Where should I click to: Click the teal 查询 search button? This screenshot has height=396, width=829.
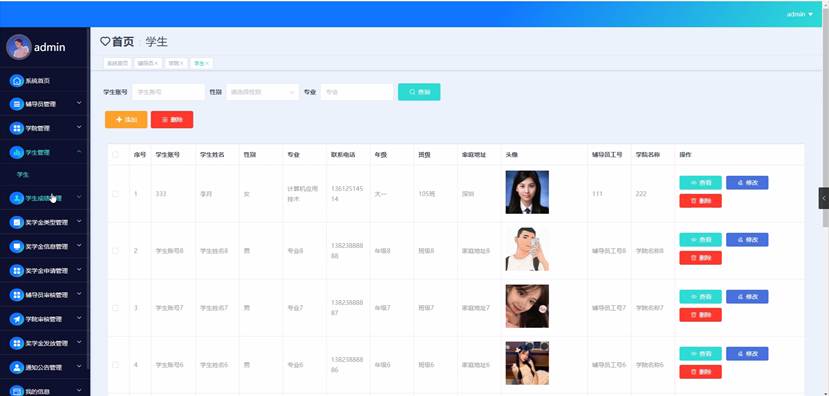[x=419, y=92]
